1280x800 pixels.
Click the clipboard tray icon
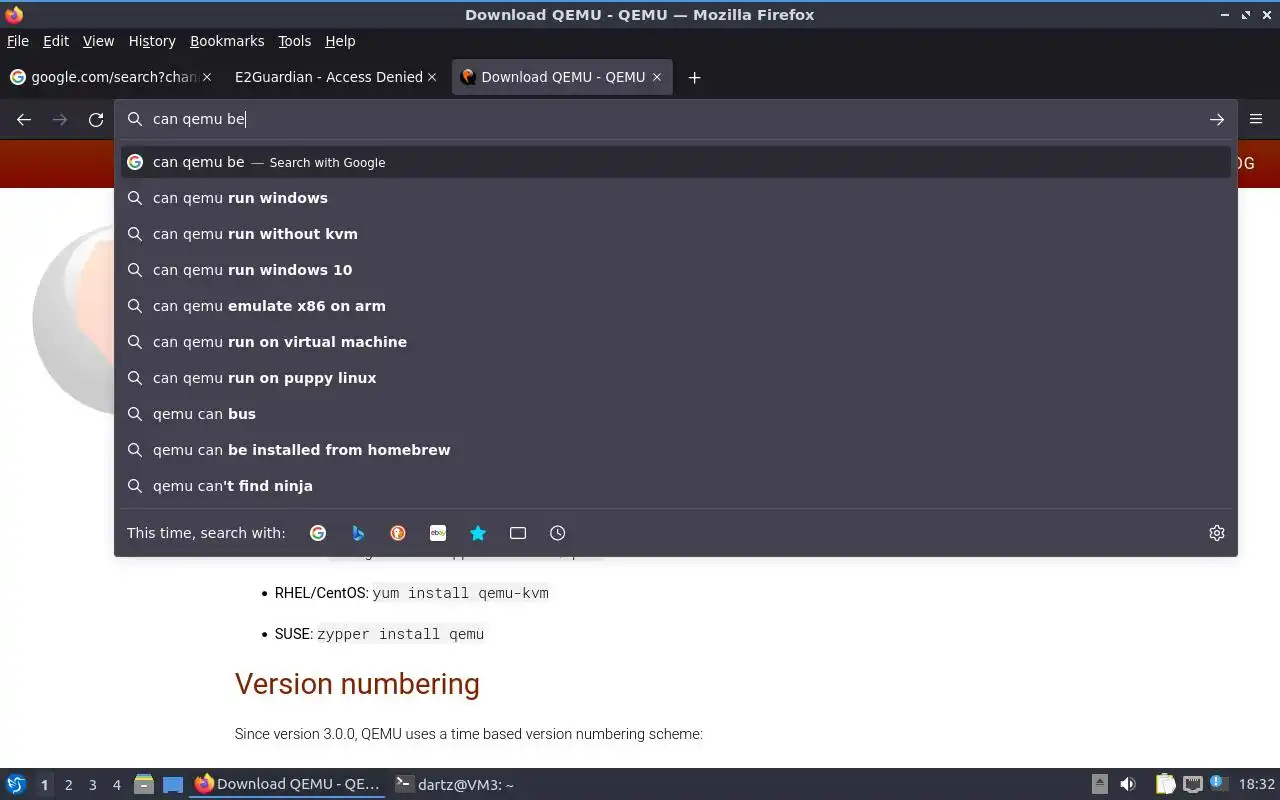pyautogui.click(x=1166, y=784)
